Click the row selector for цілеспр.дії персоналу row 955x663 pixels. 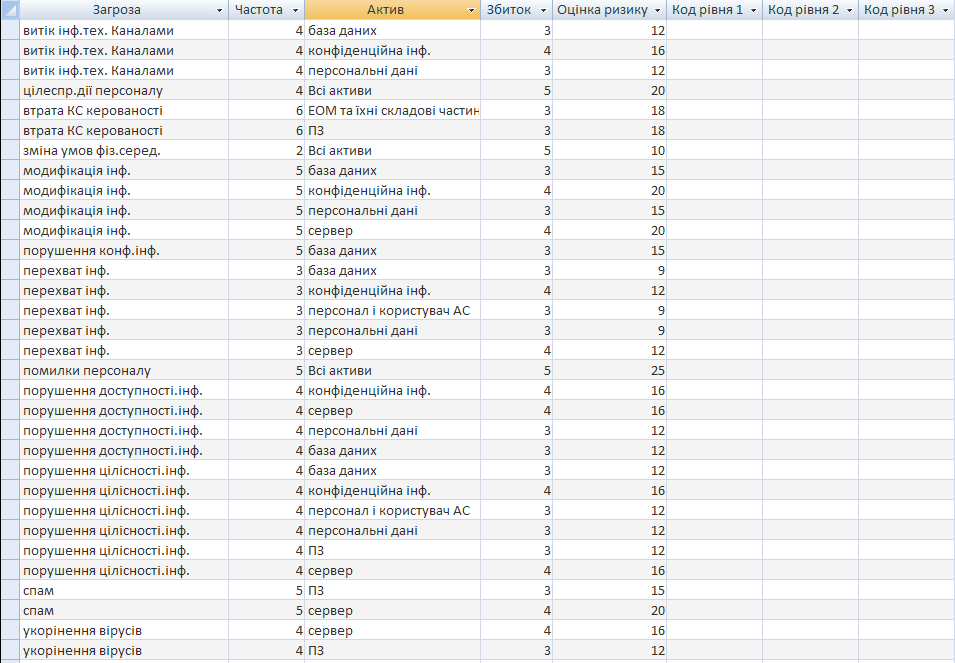point(10,91)
